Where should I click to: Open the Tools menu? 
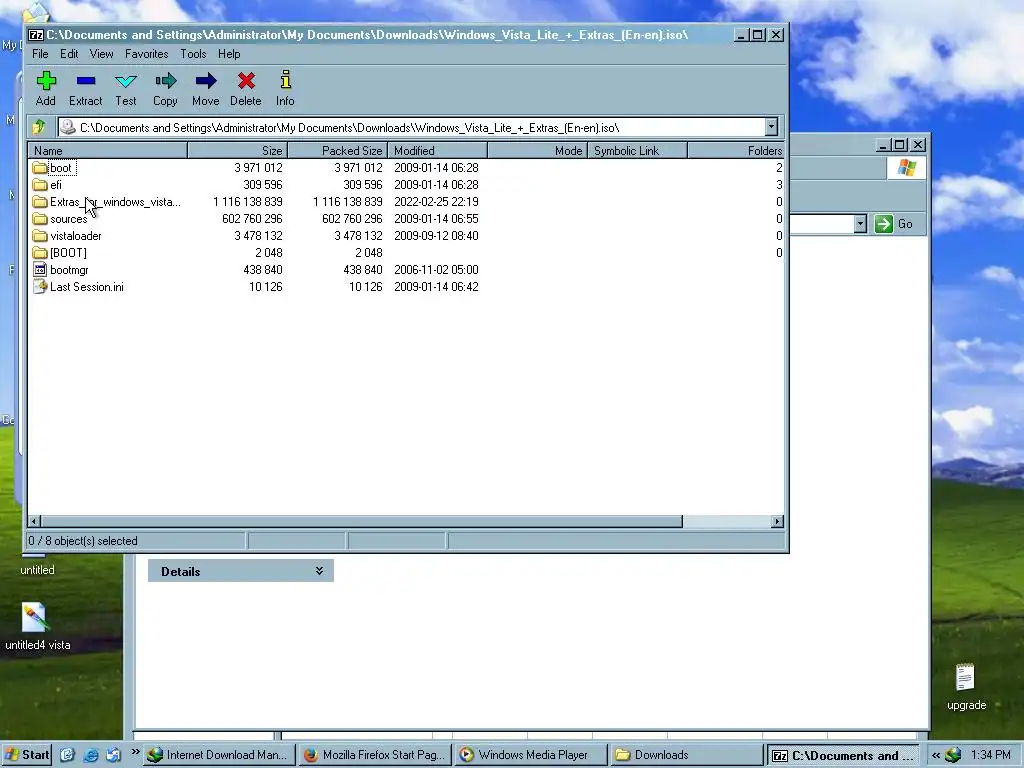point(193,54)
